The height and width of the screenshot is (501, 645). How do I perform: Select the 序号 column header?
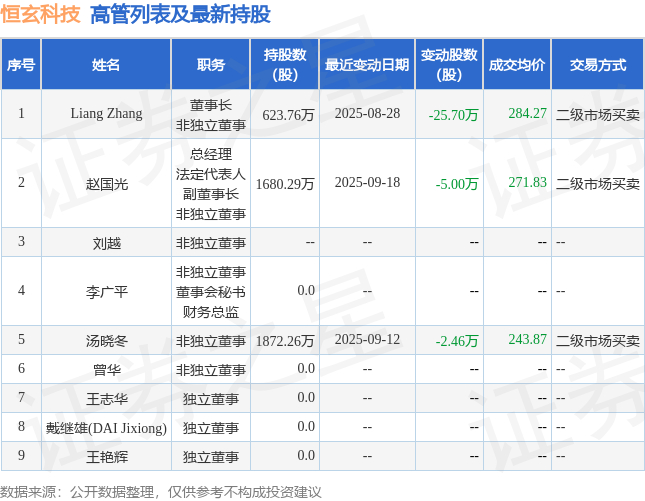click(21, 65)
